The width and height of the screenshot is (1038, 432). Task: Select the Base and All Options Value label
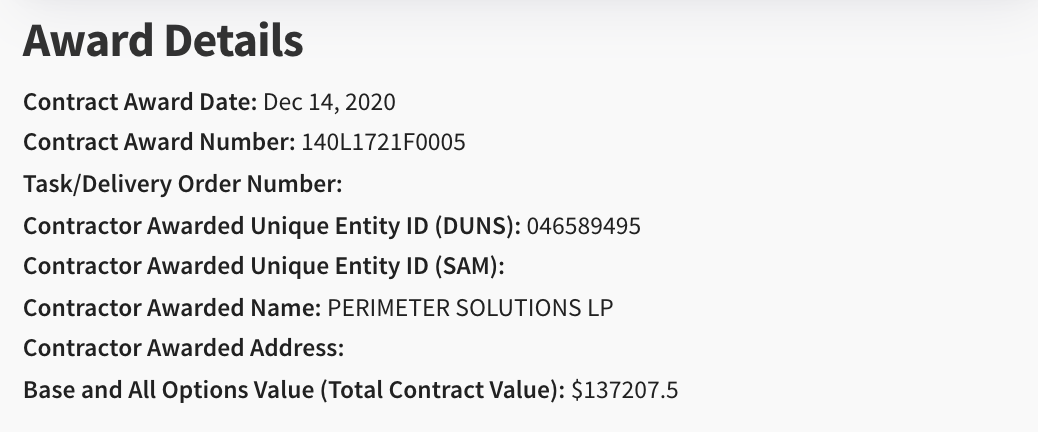tap(294, 390)
